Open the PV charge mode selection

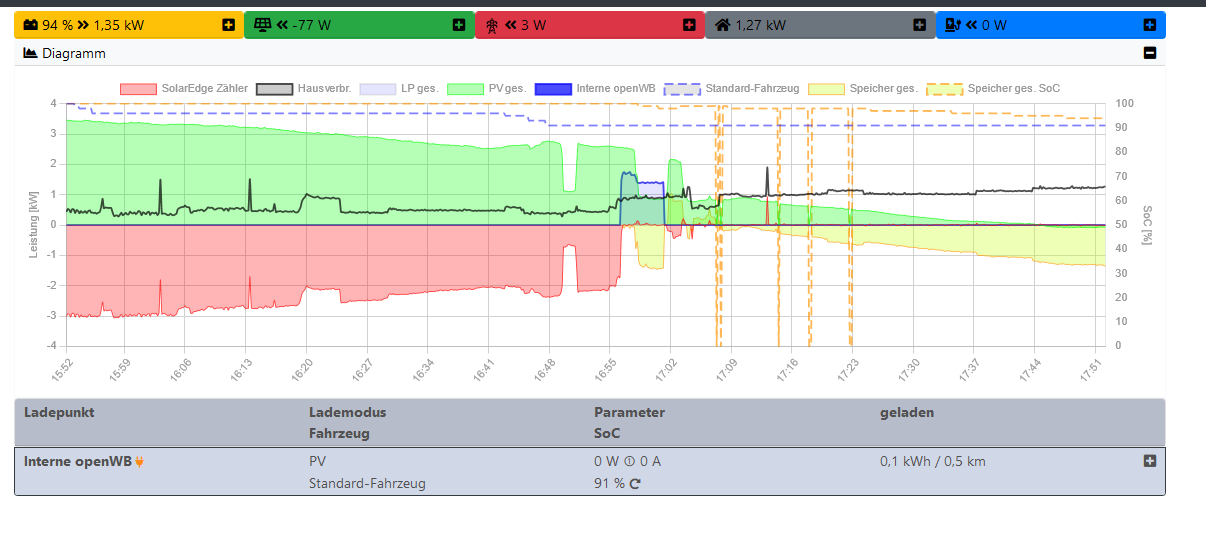click(x=318, y=462)
